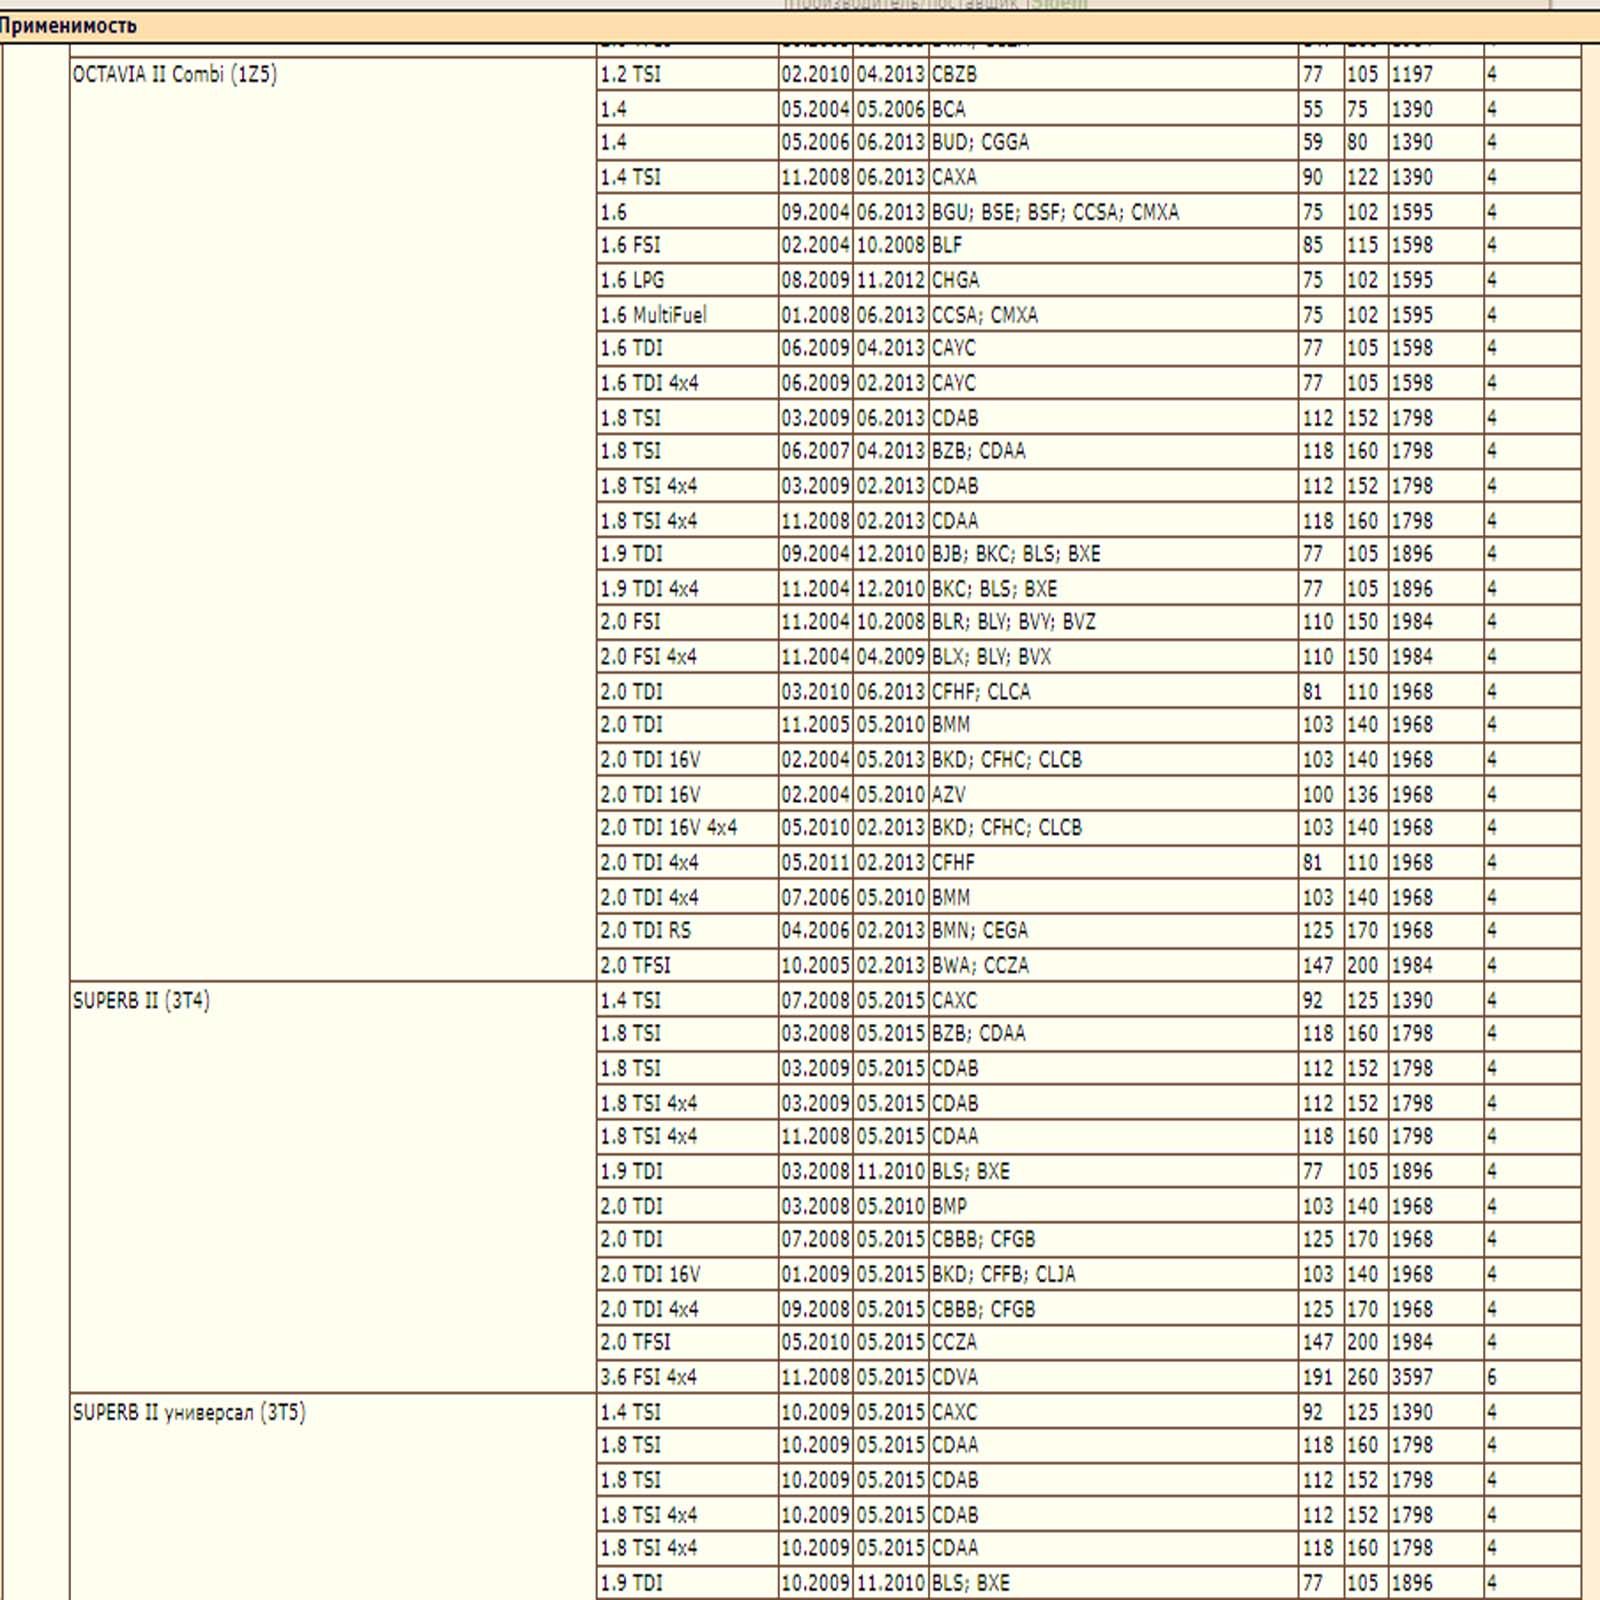Select the BGU; BSE; BSF; CCSA; CMXA cell
The height and width of the screenshot is (1600, 1600).
tap(1113, 212)
